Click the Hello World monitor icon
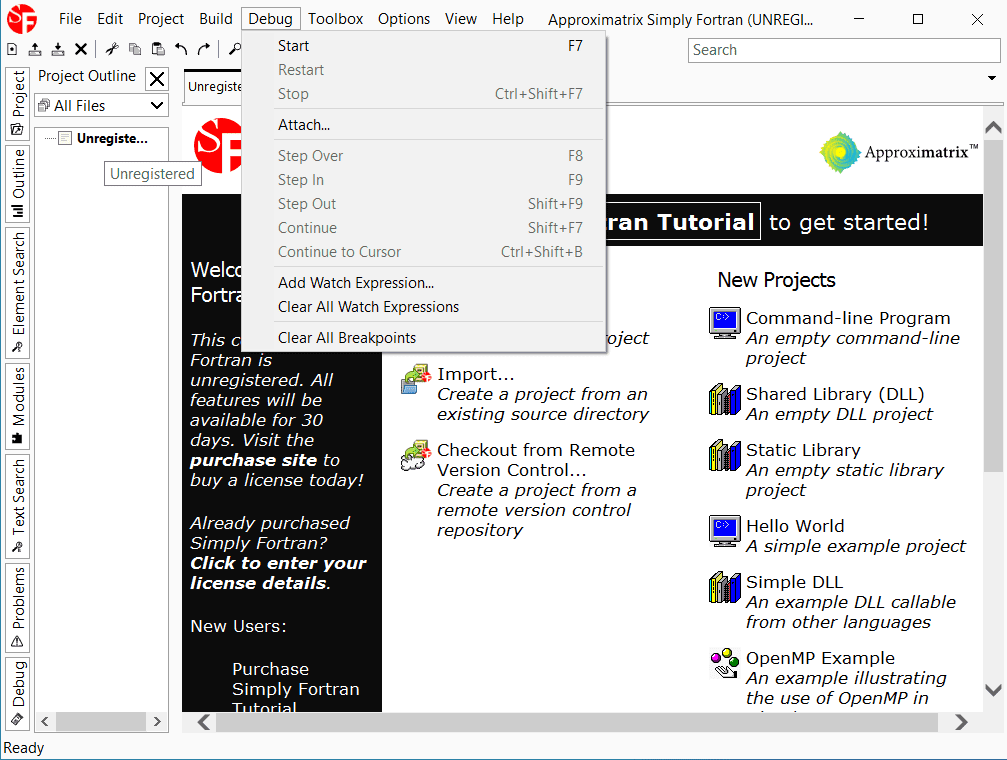 coord(724,531)
